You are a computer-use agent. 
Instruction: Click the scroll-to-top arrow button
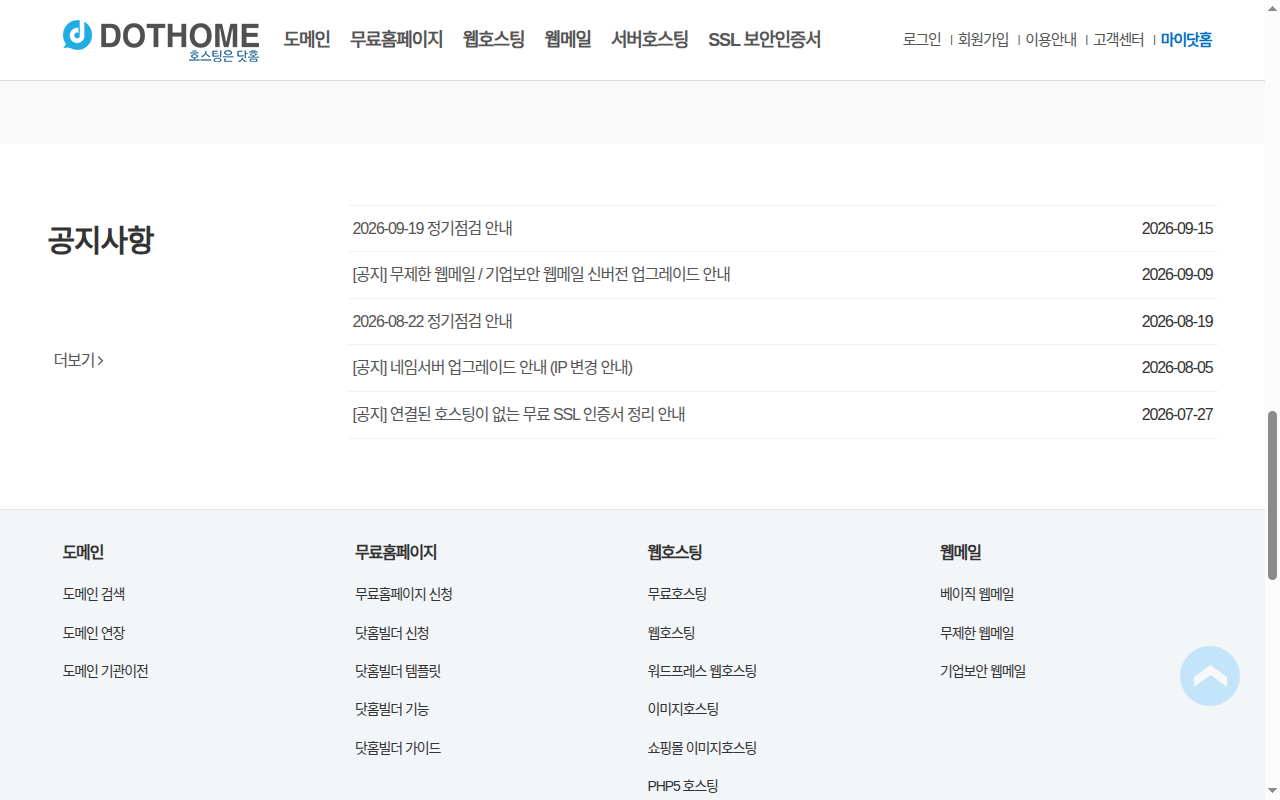click(1210, 676)
